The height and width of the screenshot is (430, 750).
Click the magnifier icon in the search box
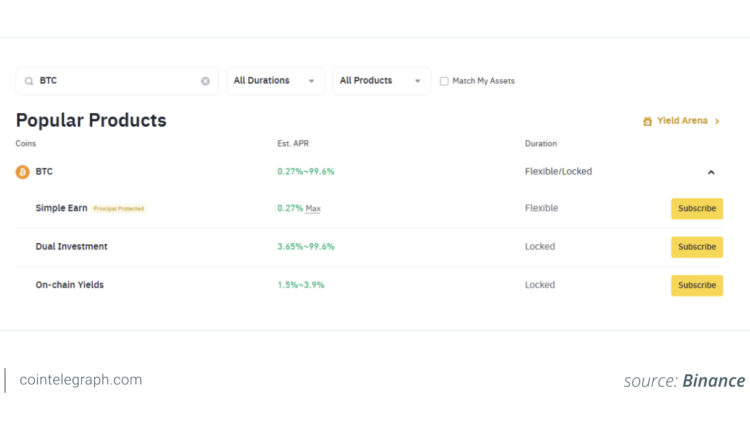pos(29,81)
